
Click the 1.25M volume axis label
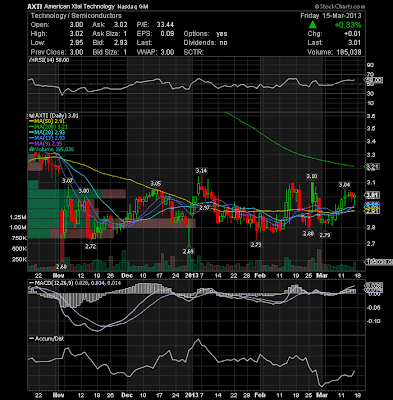(18, 217)
